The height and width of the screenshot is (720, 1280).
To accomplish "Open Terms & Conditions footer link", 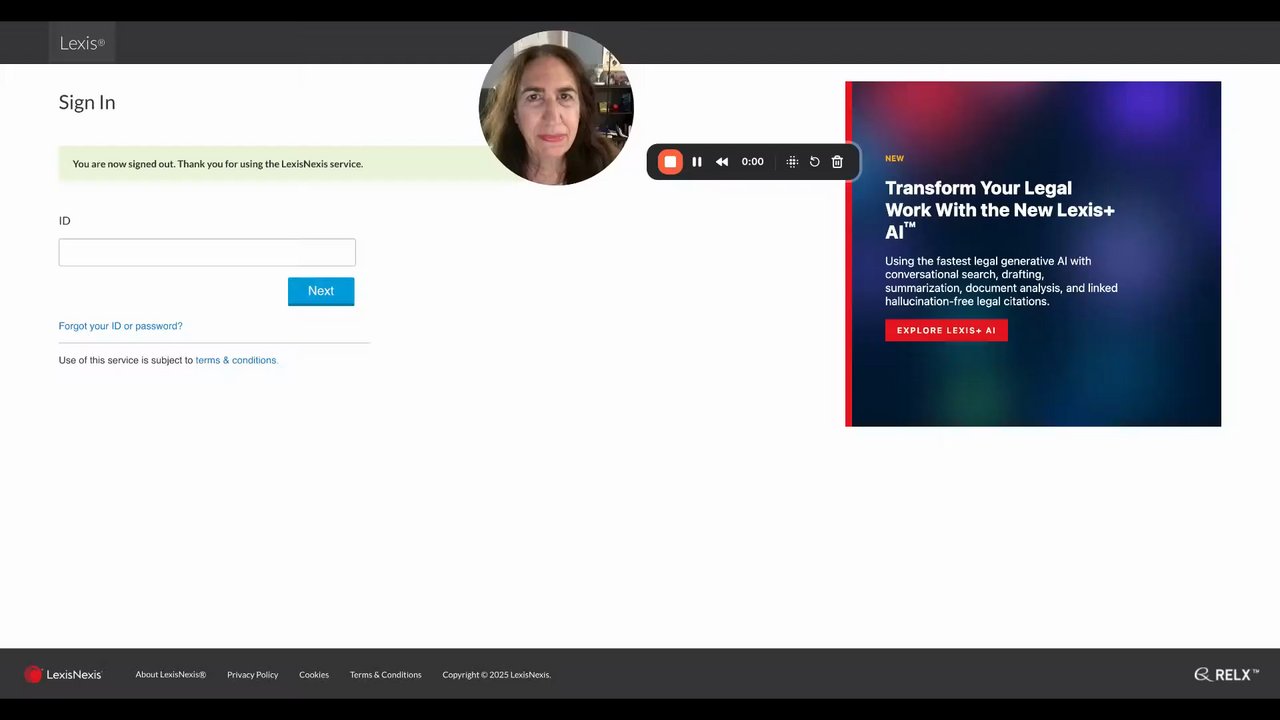I will [x=386, y=675].
